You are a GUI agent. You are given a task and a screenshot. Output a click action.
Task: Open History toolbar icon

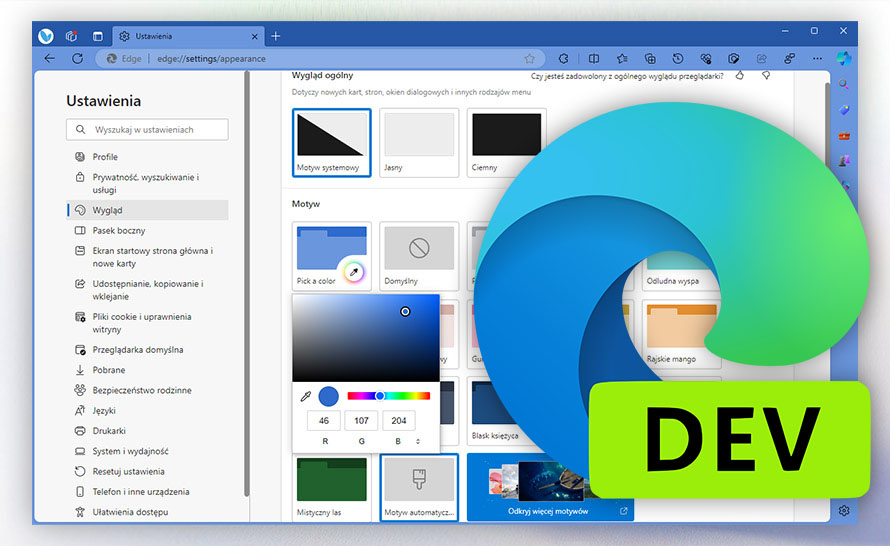[x=678, y=58]
